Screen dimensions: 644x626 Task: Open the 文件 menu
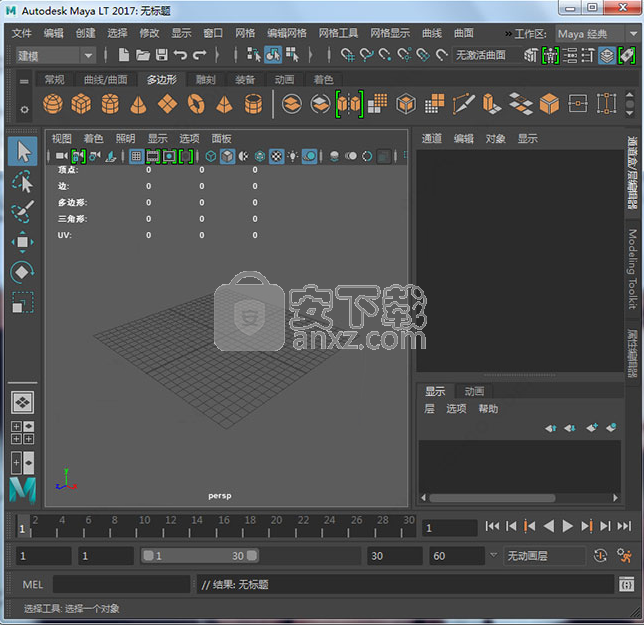(x=21, y=33)
